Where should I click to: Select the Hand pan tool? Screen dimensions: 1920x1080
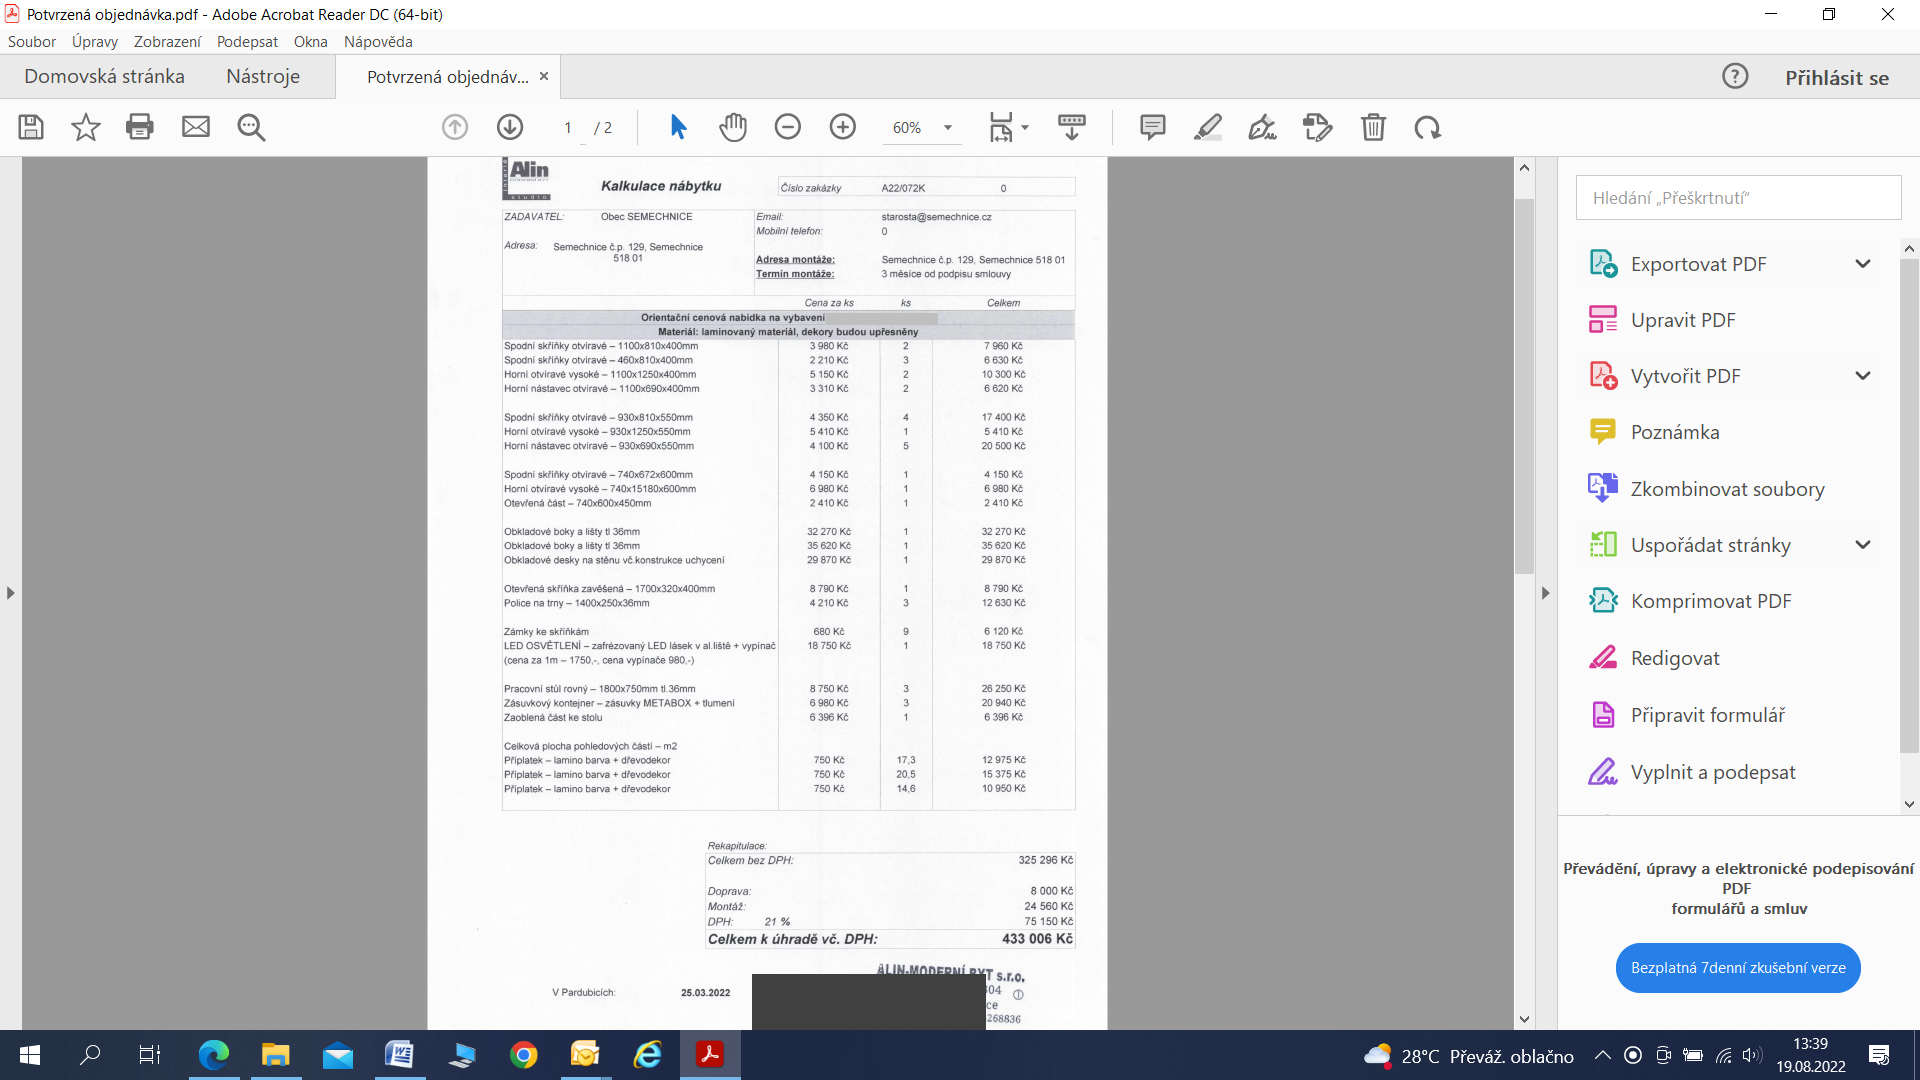pos(733,127)
